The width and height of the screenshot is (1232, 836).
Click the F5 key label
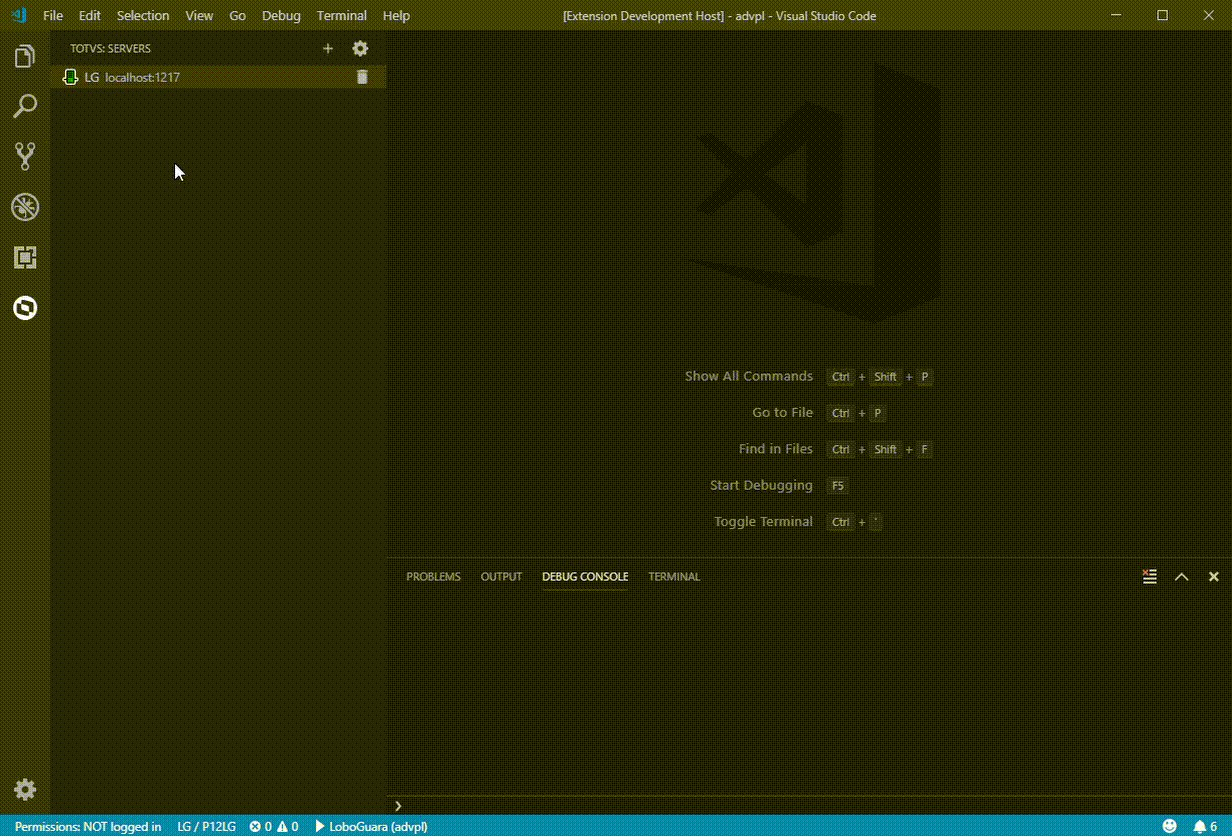click(837, 486)
